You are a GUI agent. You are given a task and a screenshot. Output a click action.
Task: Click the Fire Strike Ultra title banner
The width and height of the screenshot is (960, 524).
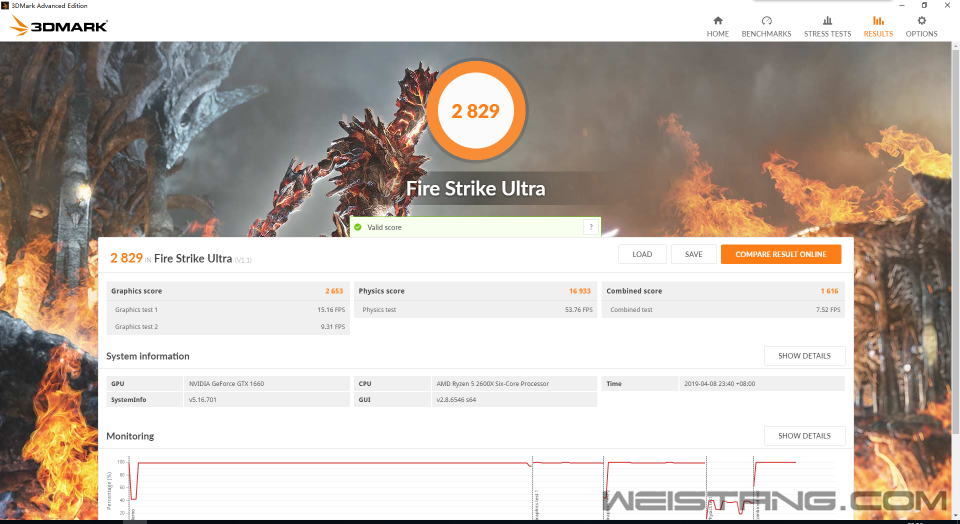476,189
